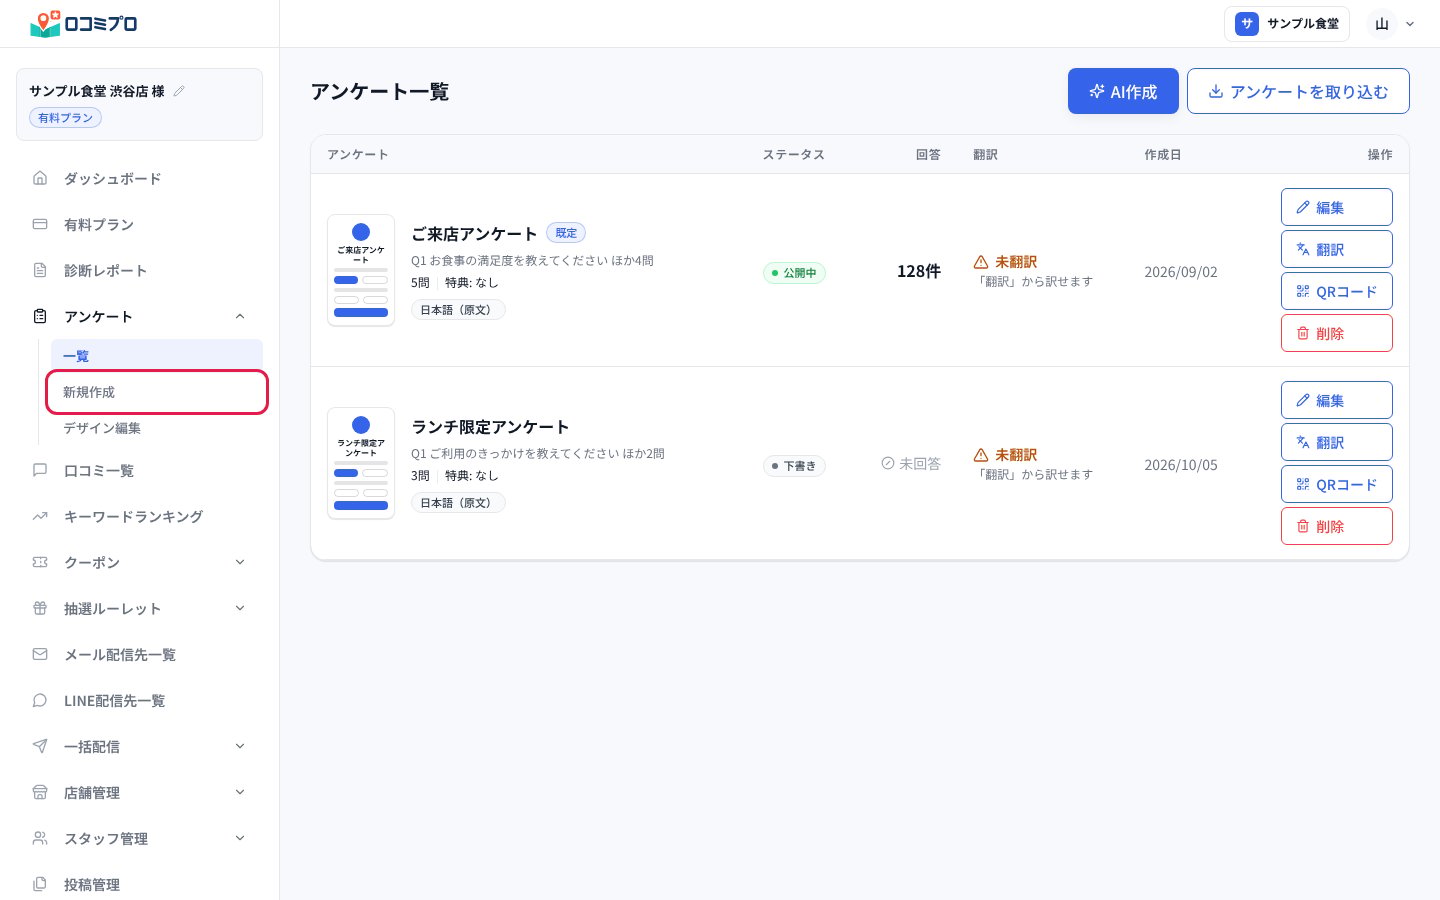Expand the 抽選ルーレット submenu chevron
The height and width of the screenshot is (900, 1440).
[240, 608]
